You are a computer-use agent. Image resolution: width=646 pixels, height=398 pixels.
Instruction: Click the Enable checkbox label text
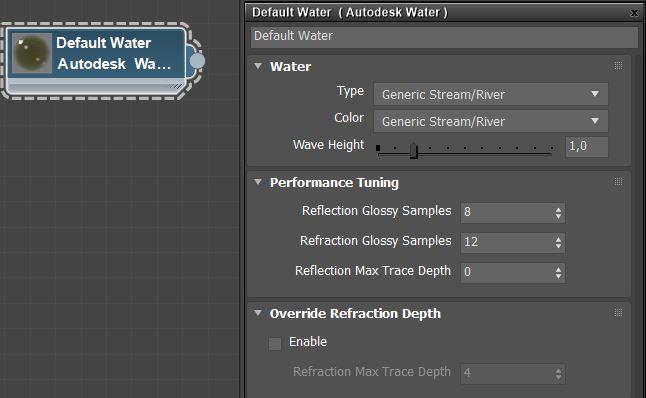[308, 342]
